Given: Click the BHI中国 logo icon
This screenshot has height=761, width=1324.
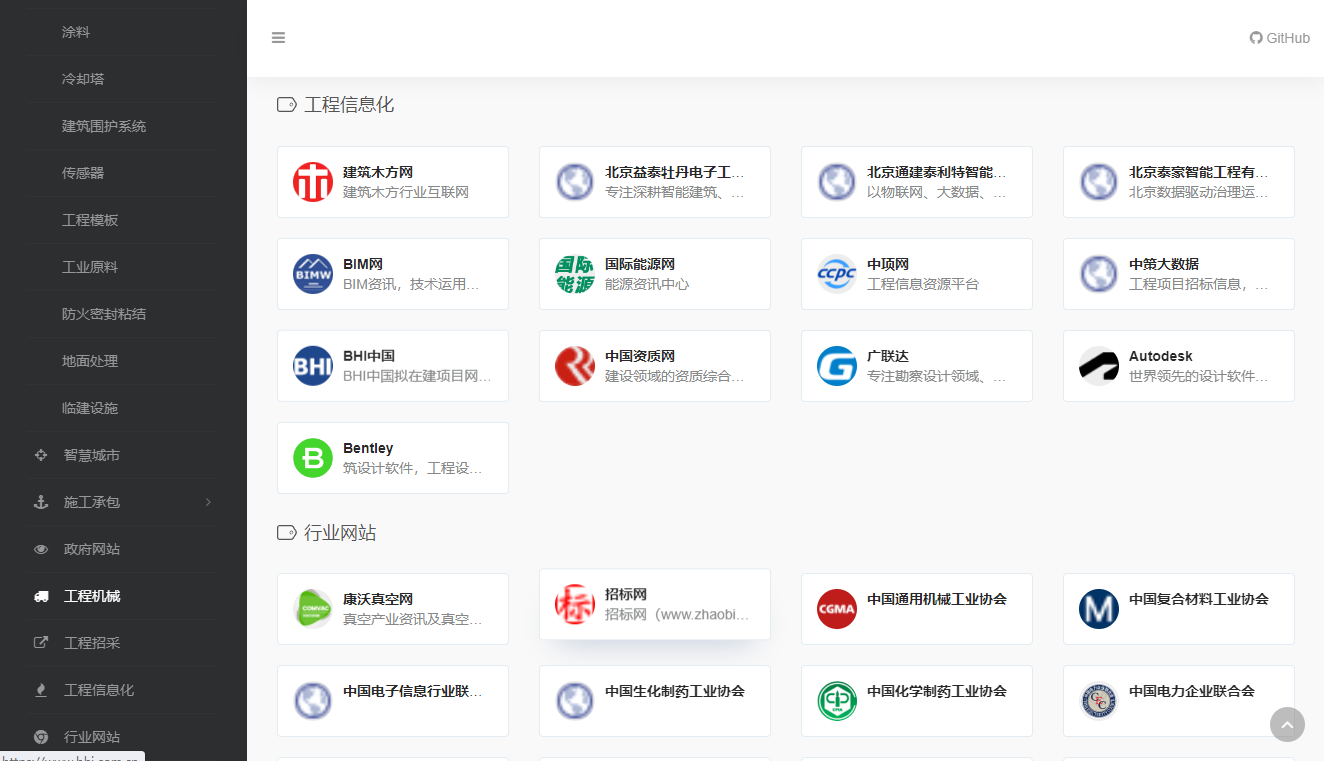Looking at the screenshot, I should pos(313,366).
